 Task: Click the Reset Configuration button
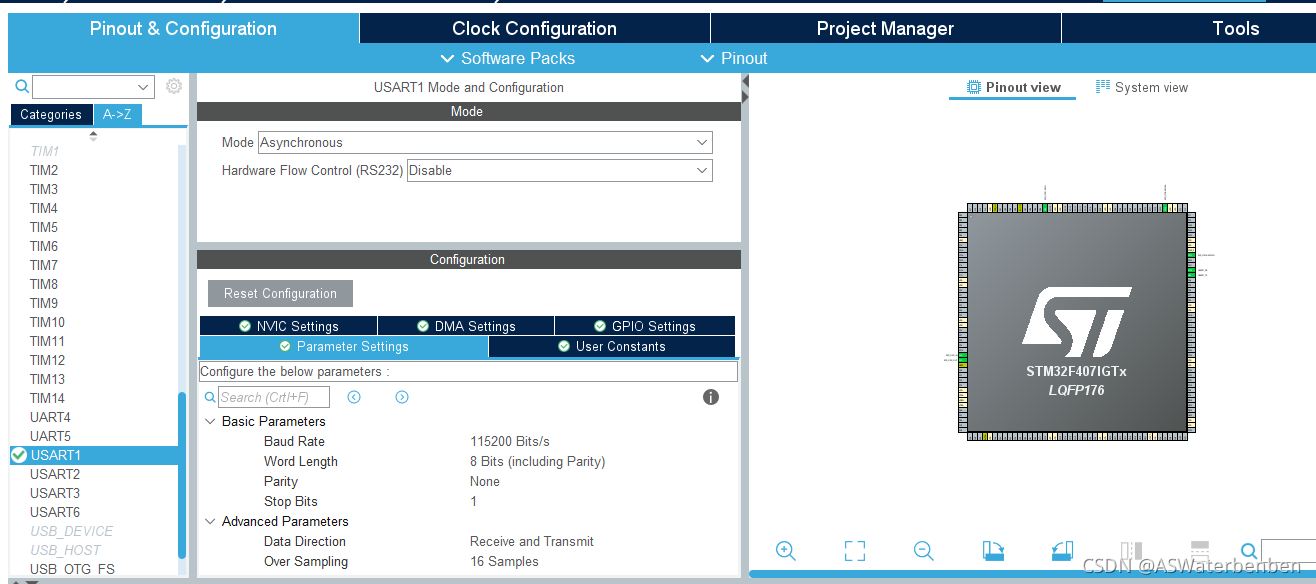coord(280,293)
